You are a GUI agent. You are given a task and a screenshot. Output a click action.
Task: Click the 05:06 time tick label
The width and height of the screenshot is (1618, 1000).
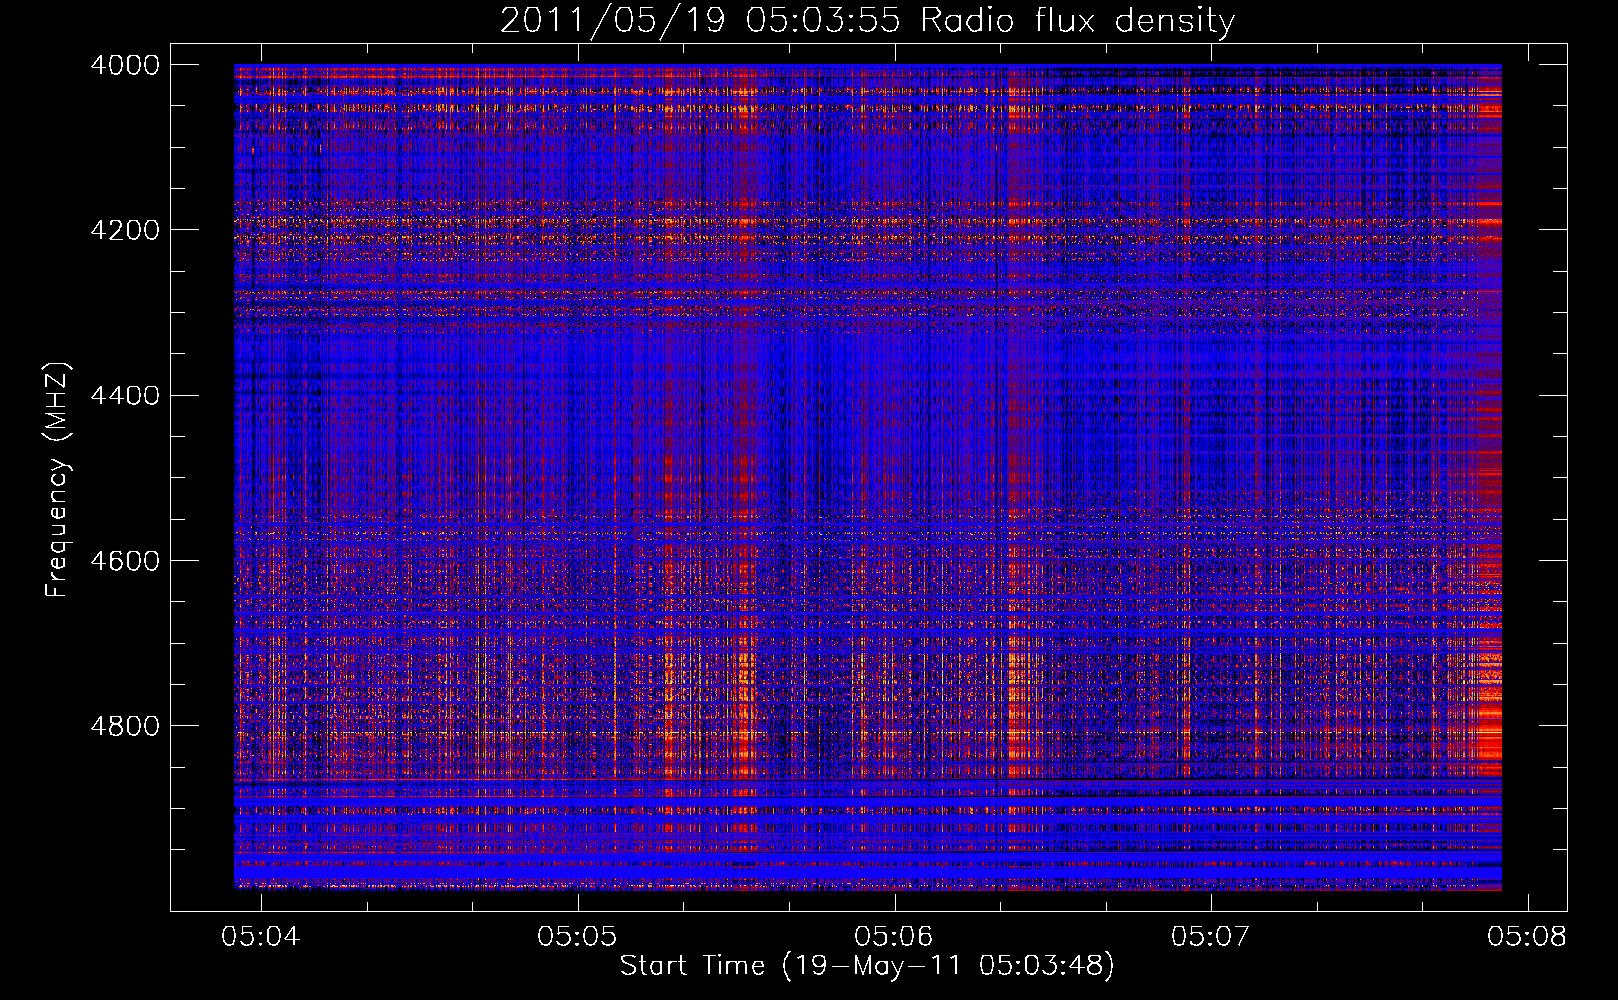coord(895,936)
